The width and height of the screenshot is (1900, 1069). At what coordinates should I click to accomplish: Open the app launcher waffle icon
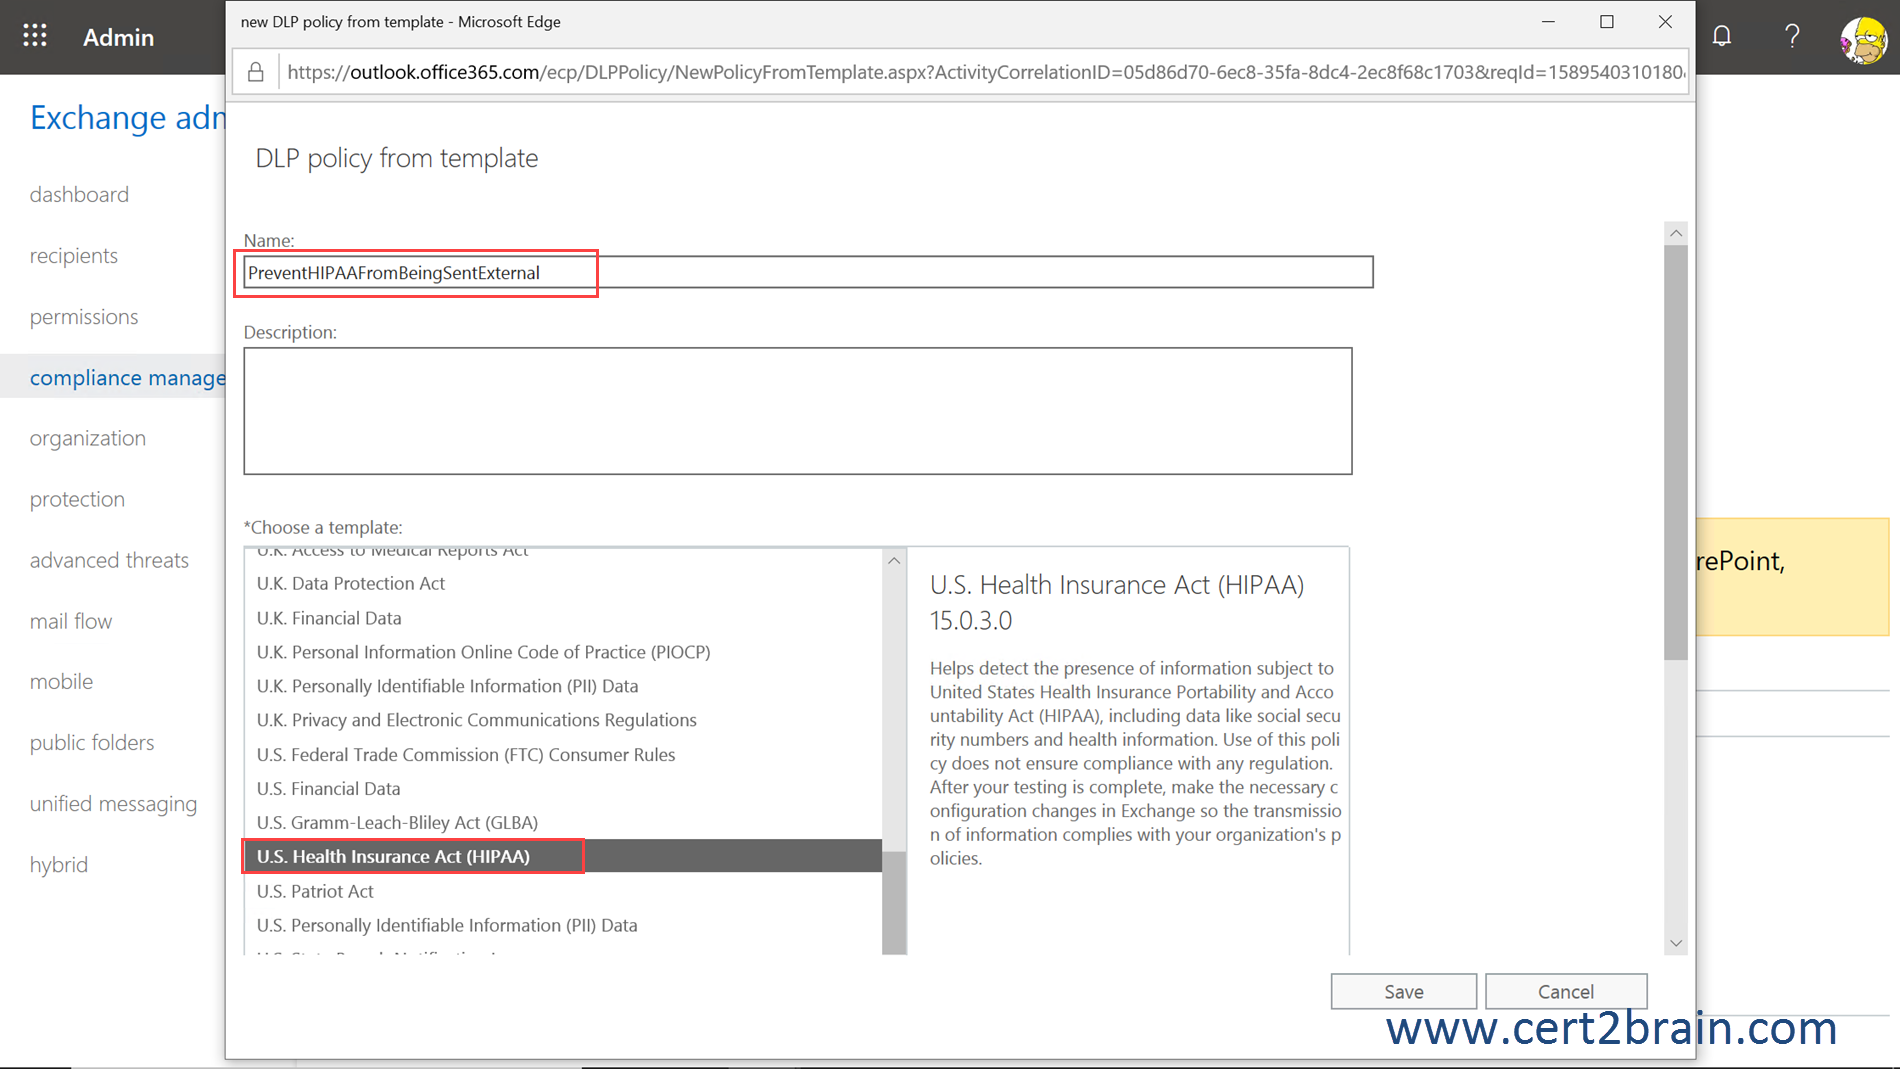pyautogui.click(x=35, y=36)
